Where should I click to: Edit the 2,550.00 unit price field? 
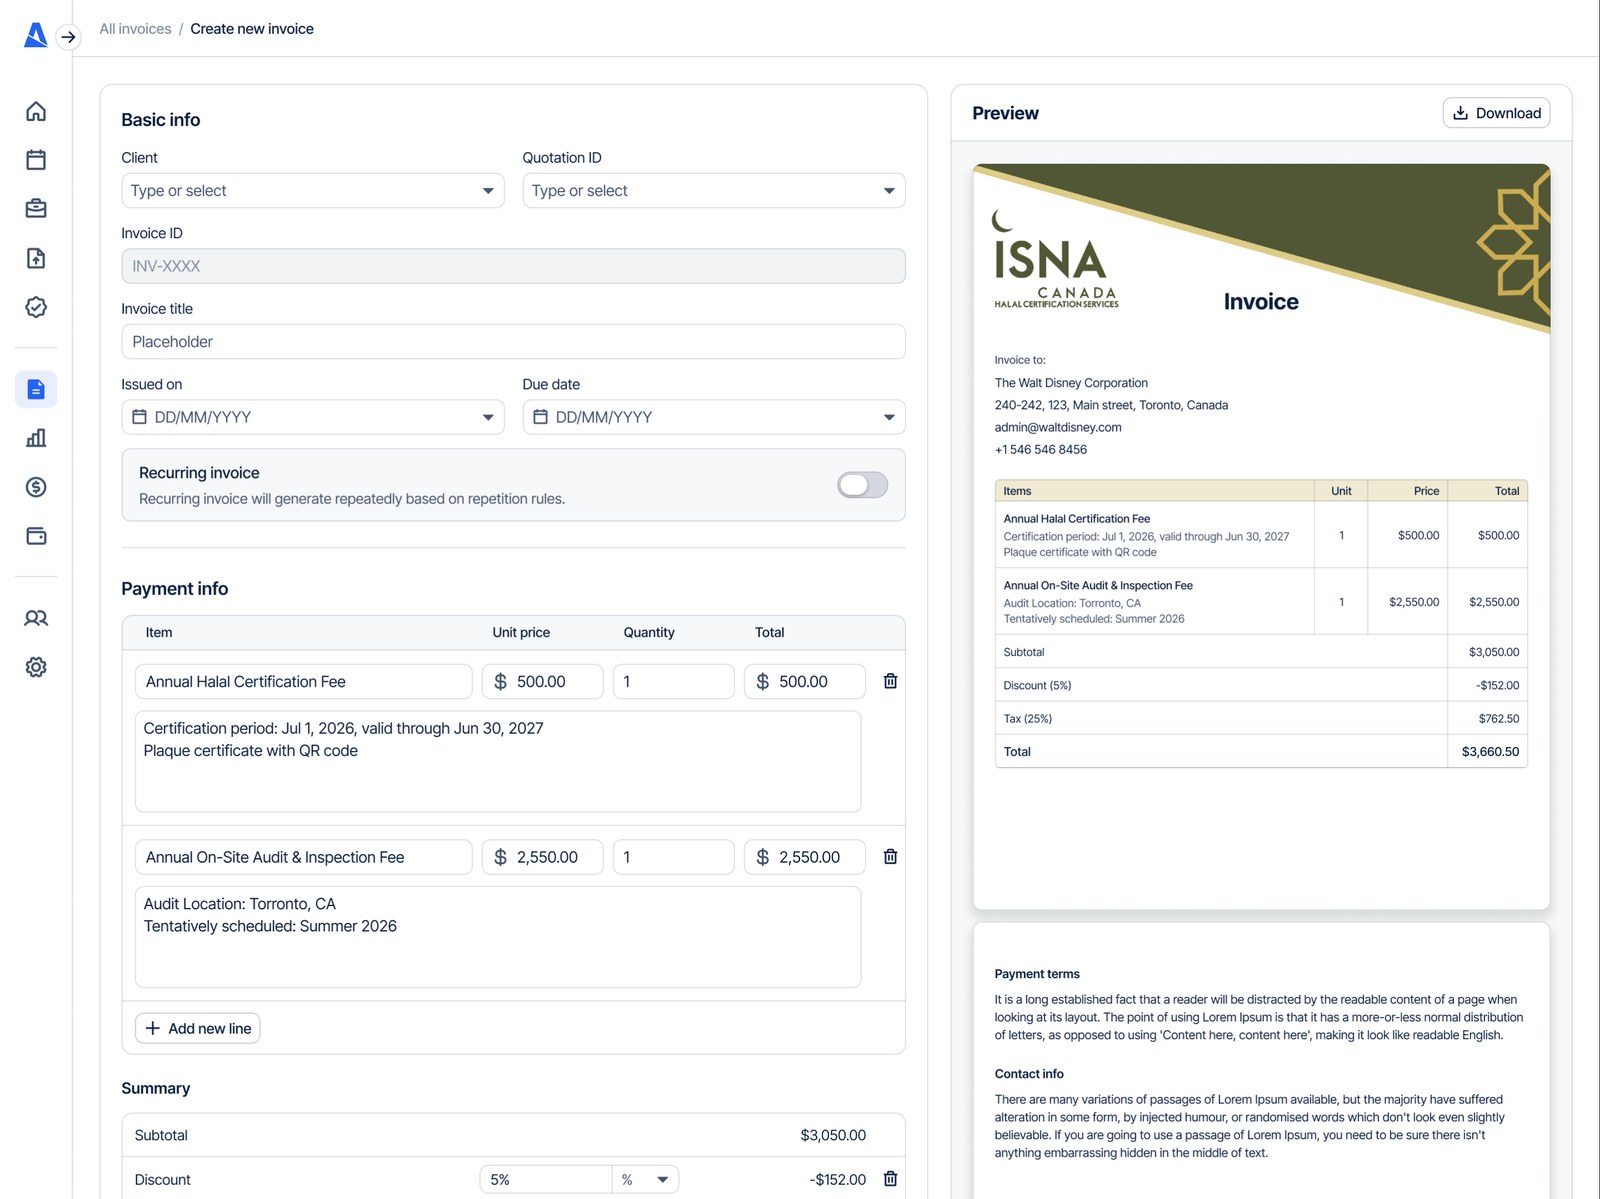point(543,857)
